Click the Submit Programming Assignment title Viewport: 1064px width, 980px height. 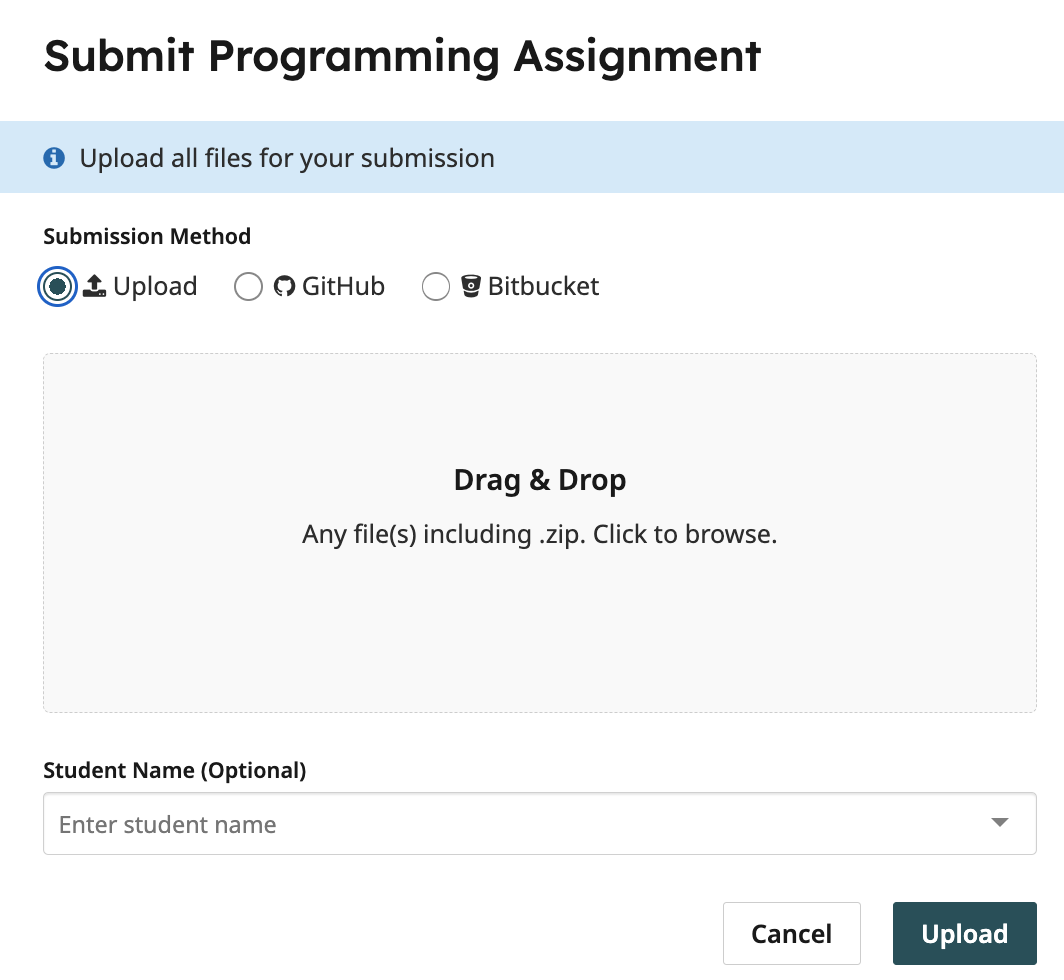pos(402,55)
